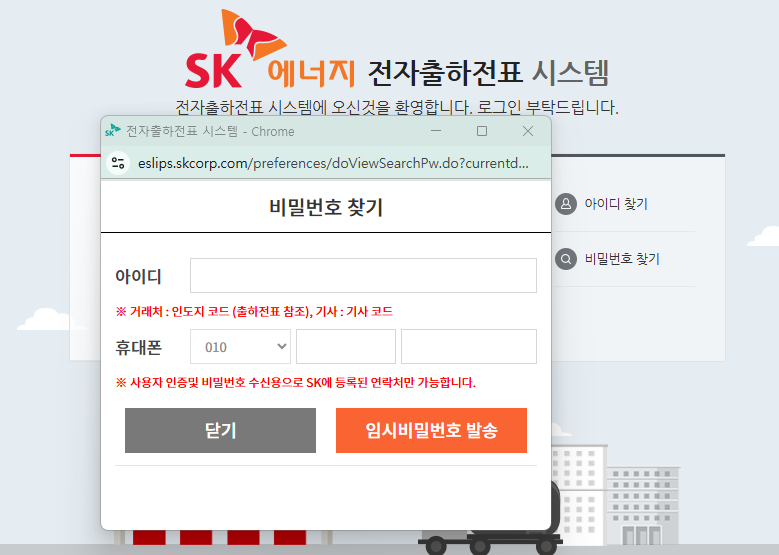Click the 아이디 label in the popup

pos(139,276)
